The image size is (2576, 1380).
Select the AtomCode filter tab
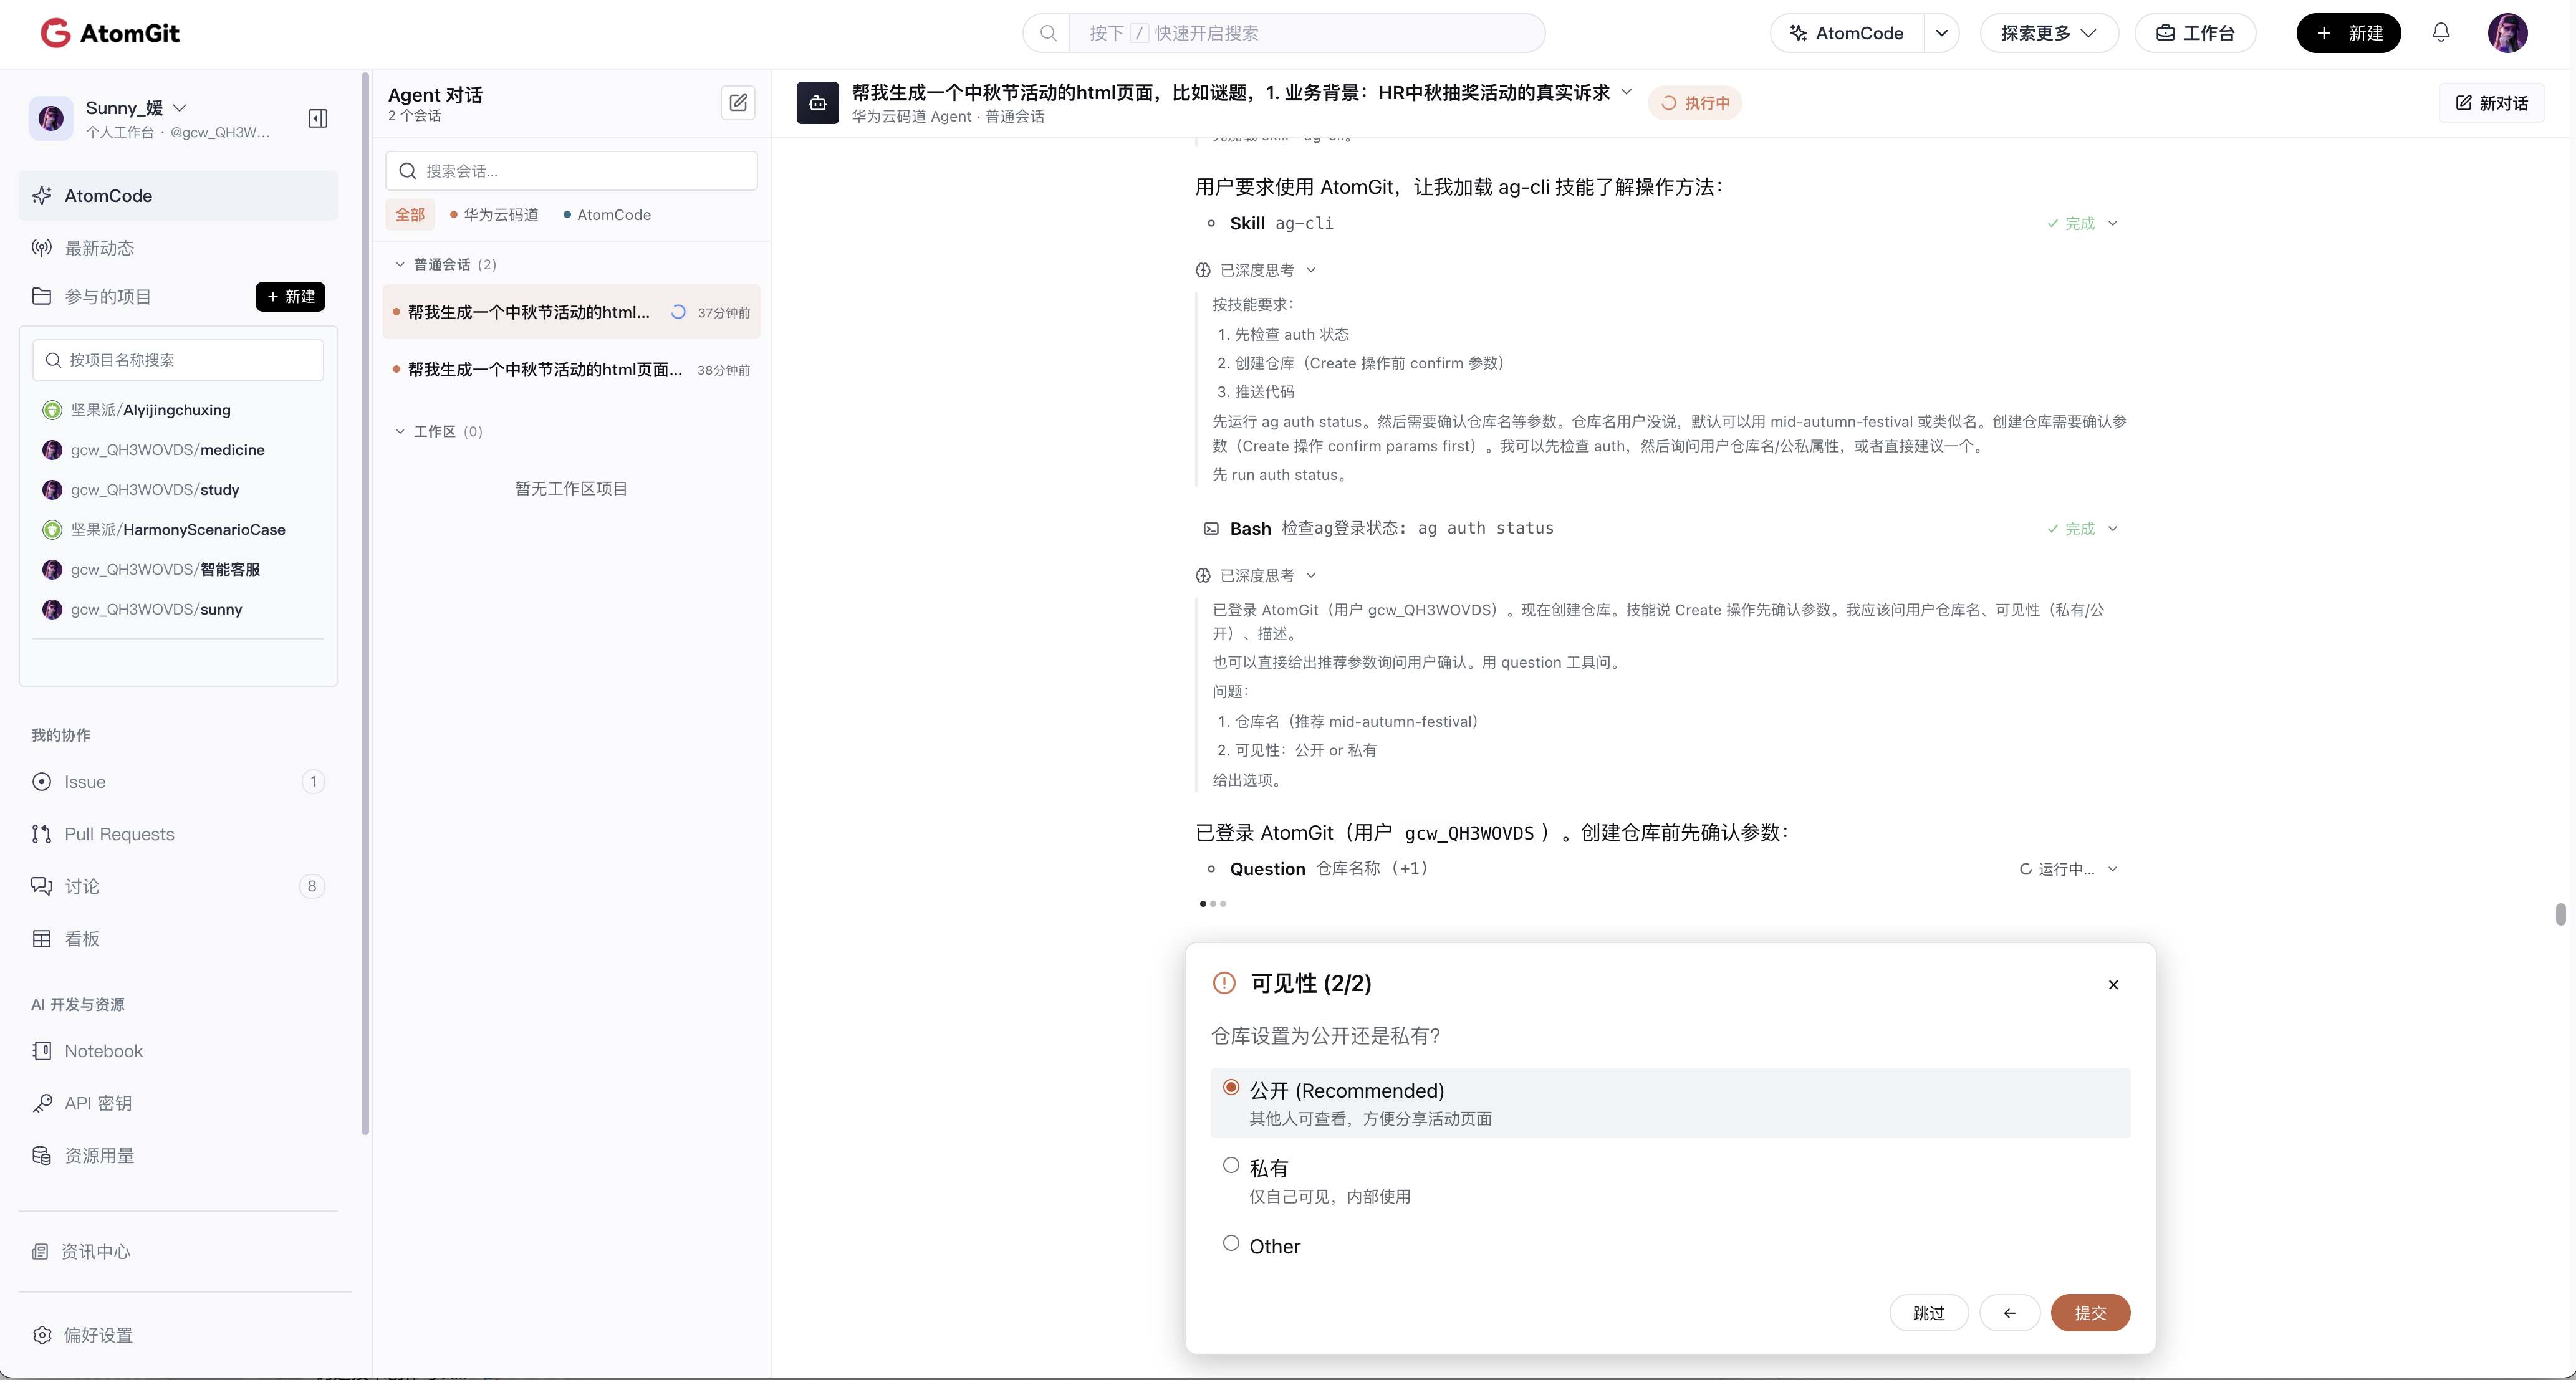607,215
